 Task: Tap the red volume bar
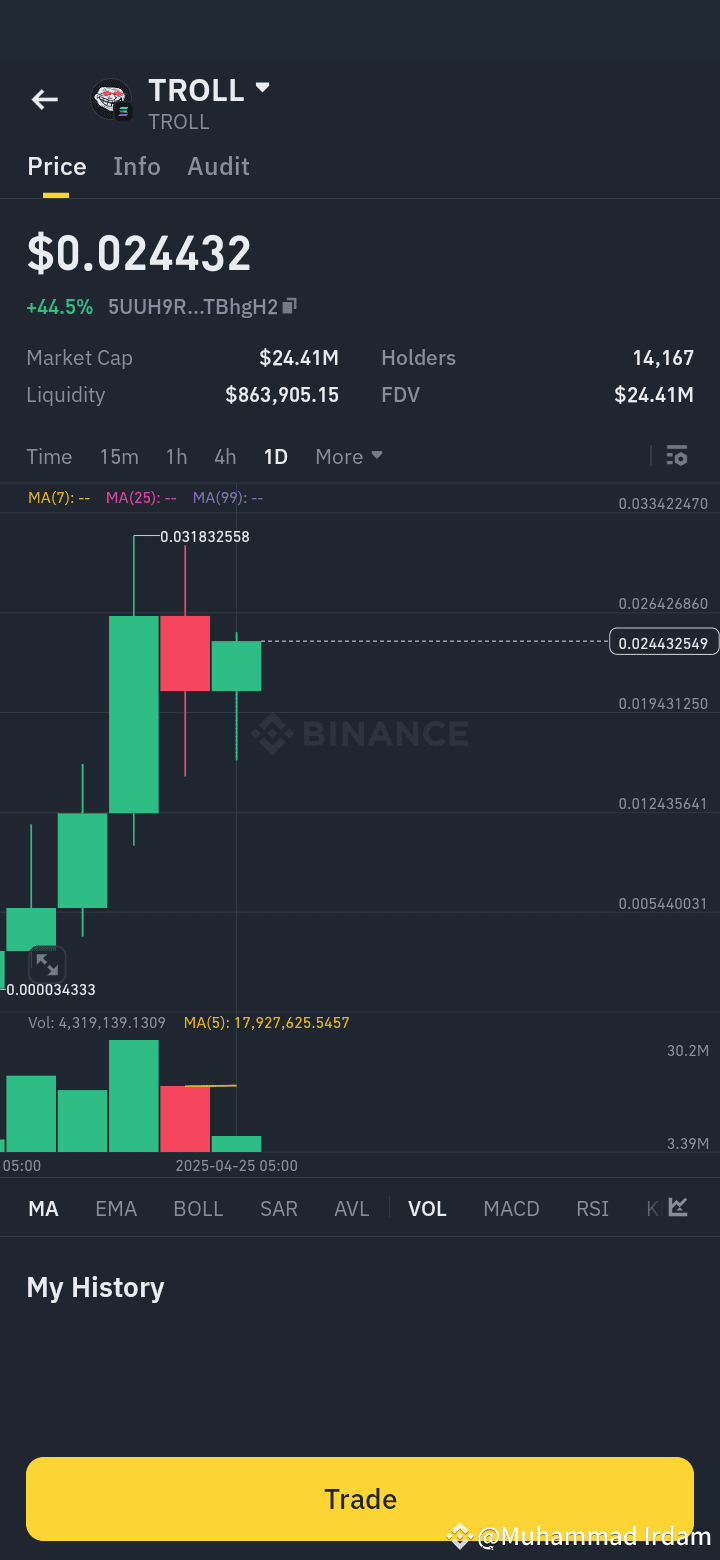185,1119
